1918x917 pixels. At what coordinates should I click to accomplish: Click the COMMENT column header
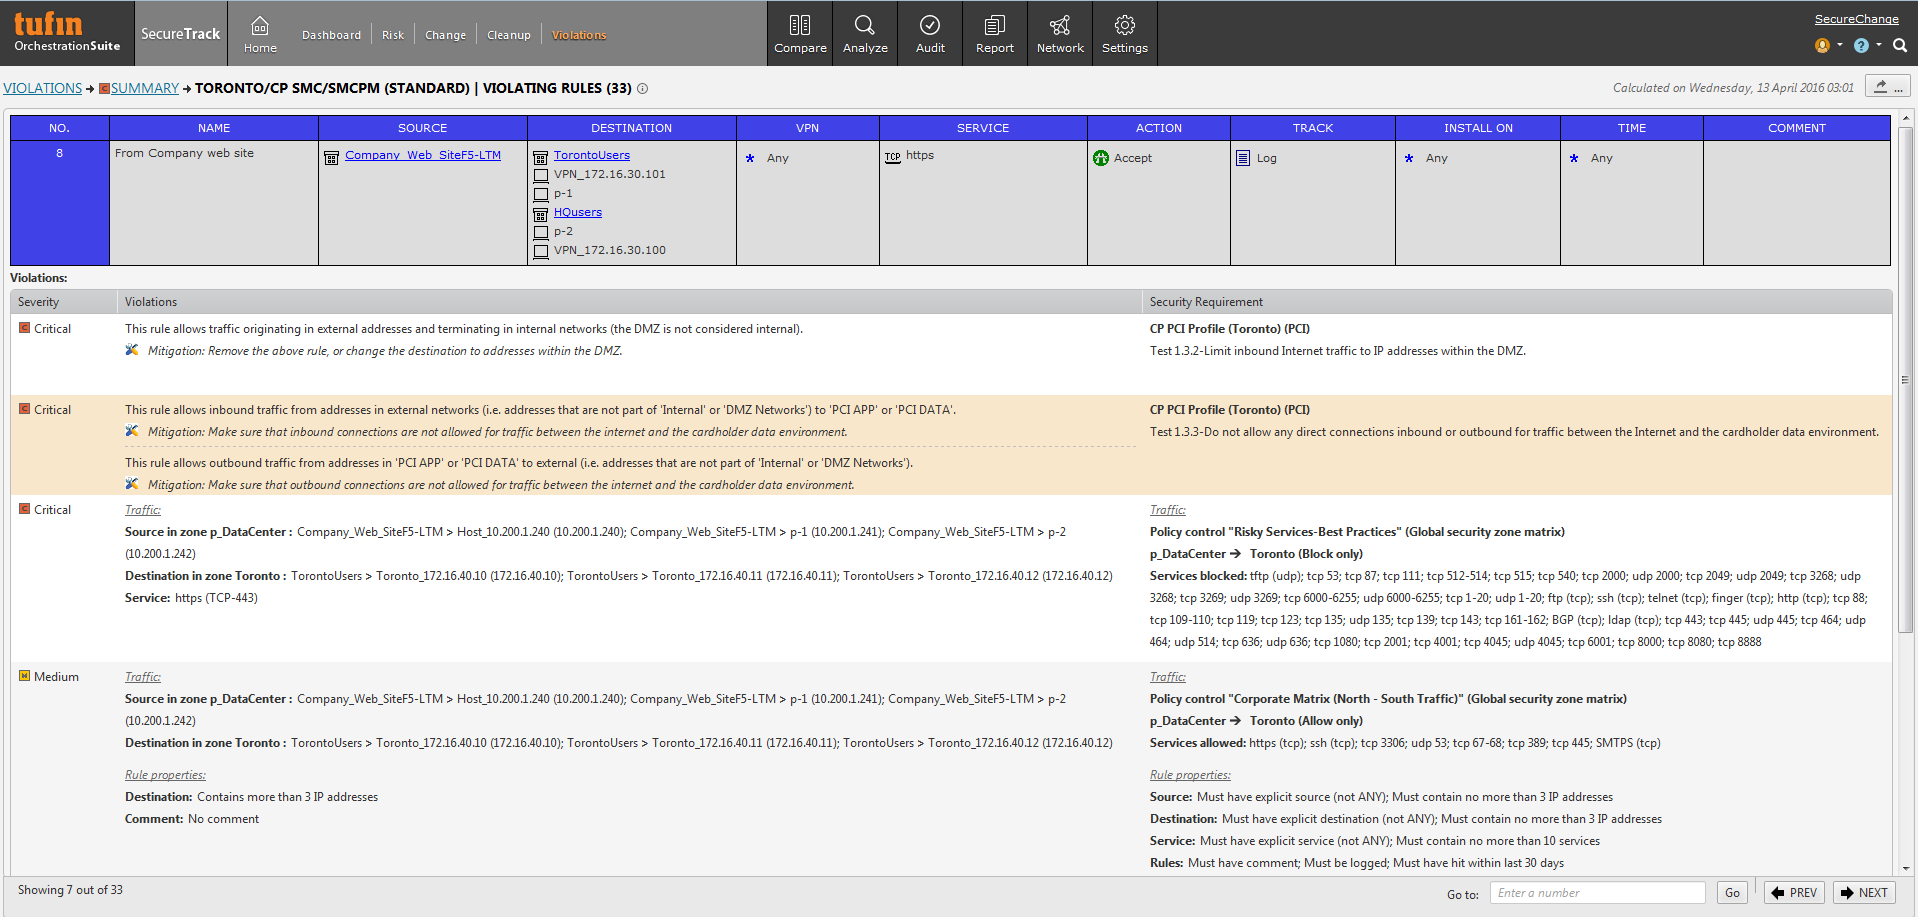[1797, 128]
